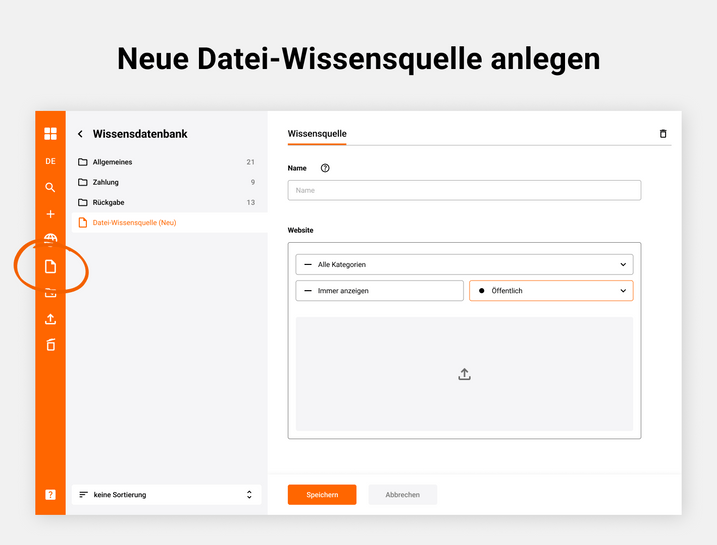Open help via the question mark sidebar icon
717x545 pixels.
(x=50, y=495)
